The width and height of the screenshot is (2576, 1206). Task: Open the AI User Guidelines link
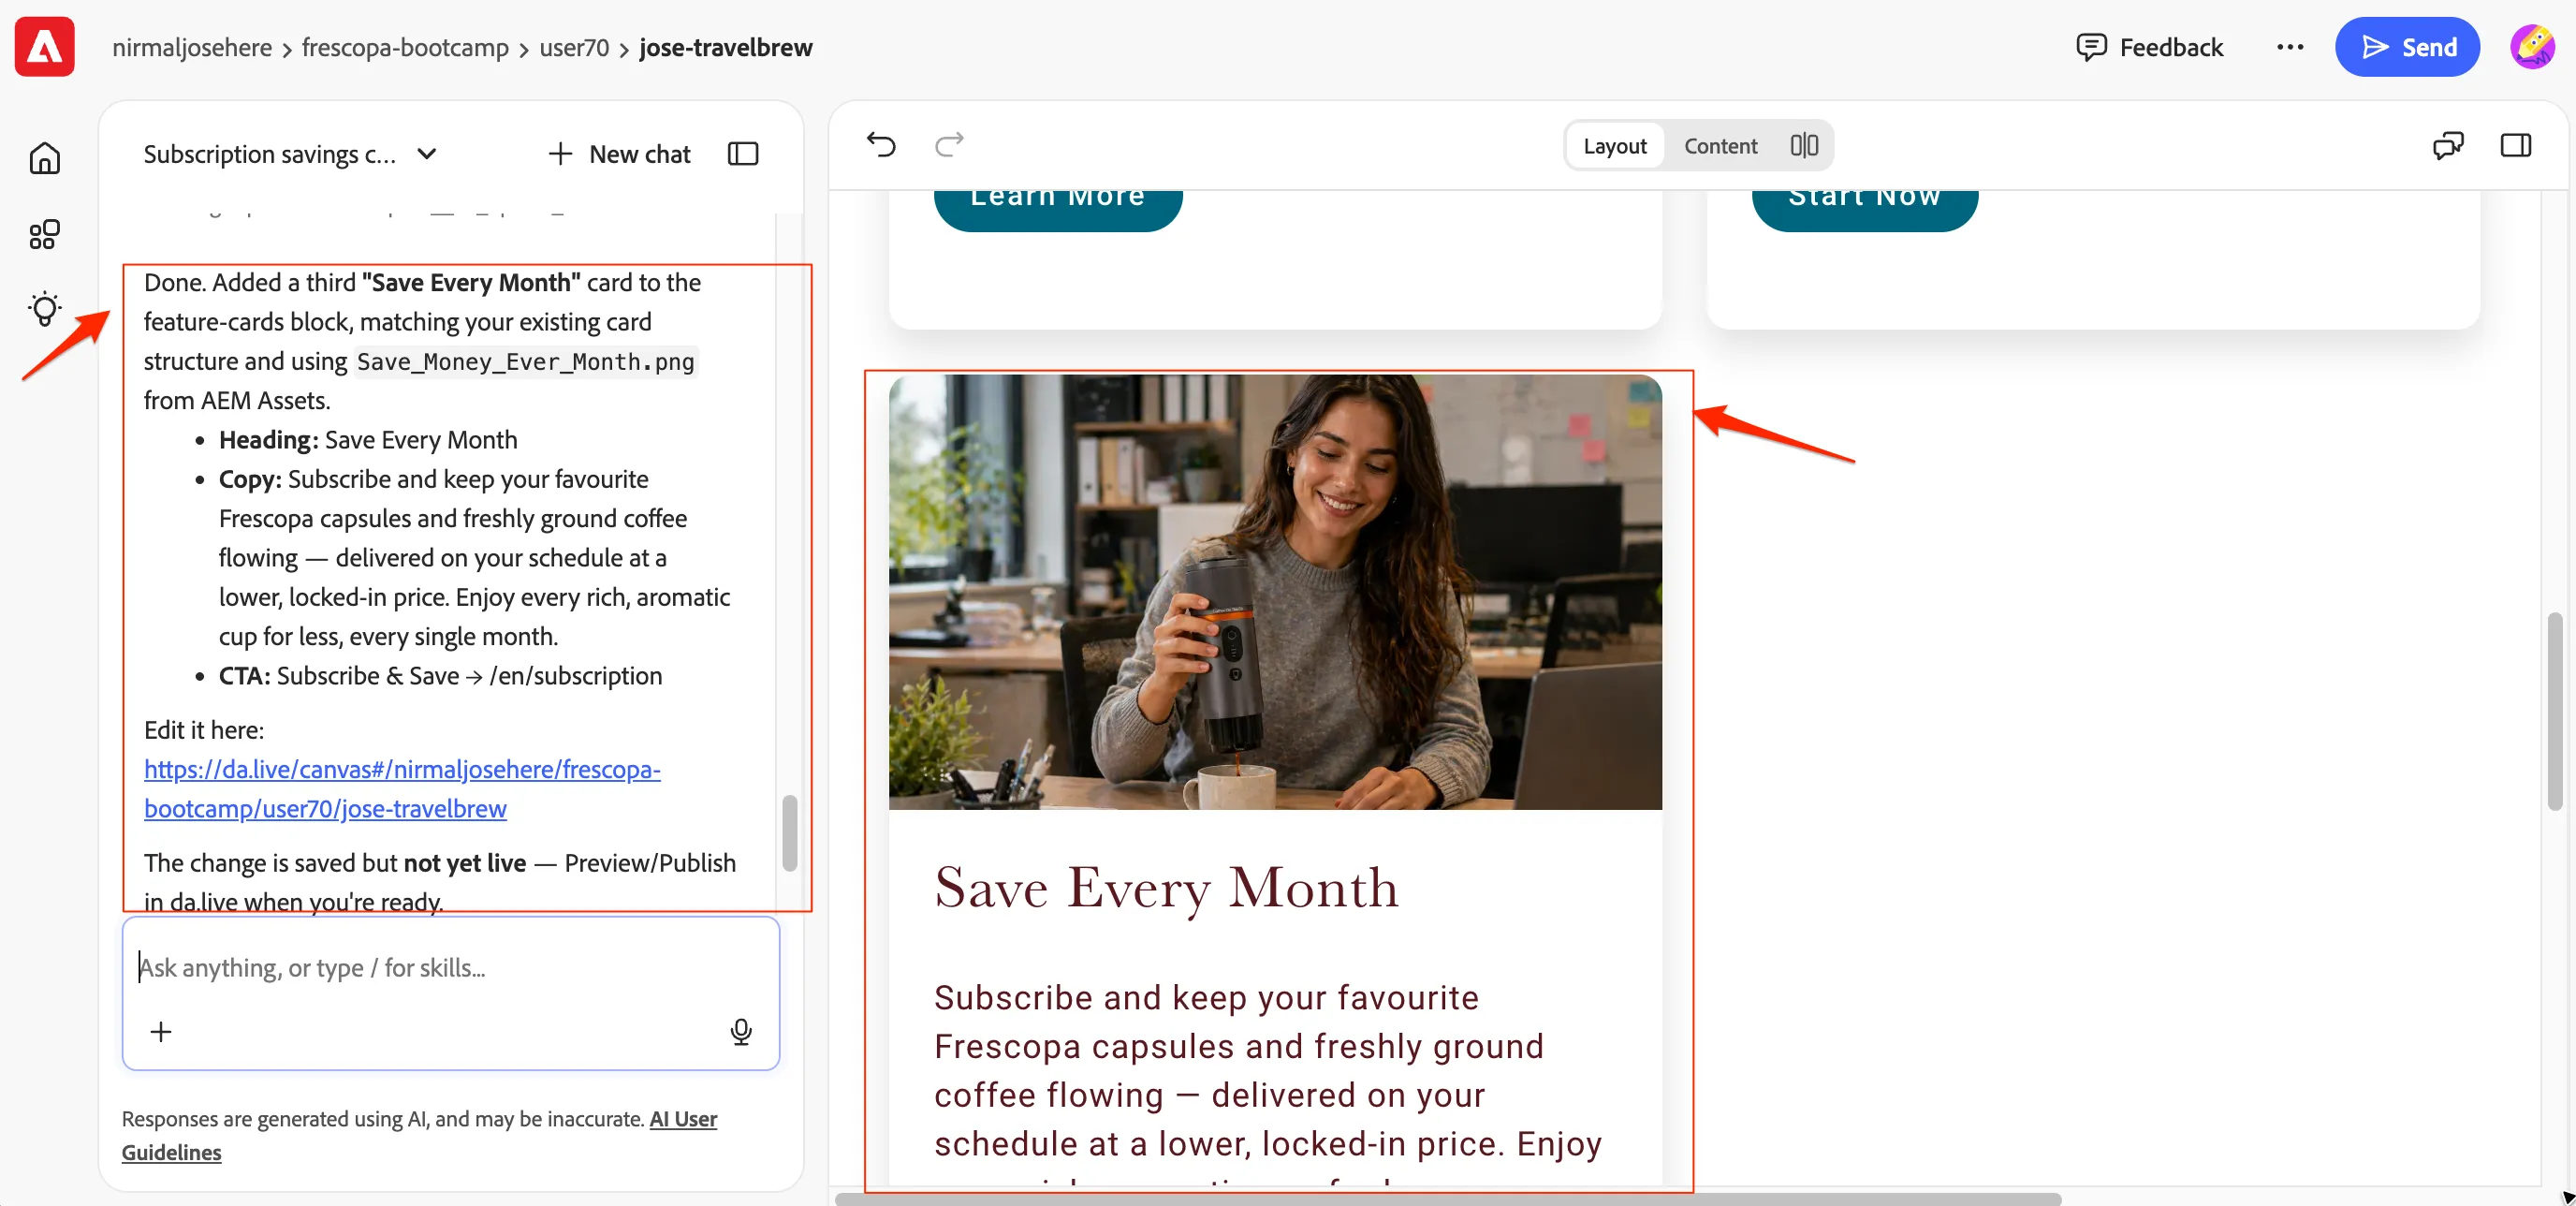pyautogui.click(x=419, y=1135)
